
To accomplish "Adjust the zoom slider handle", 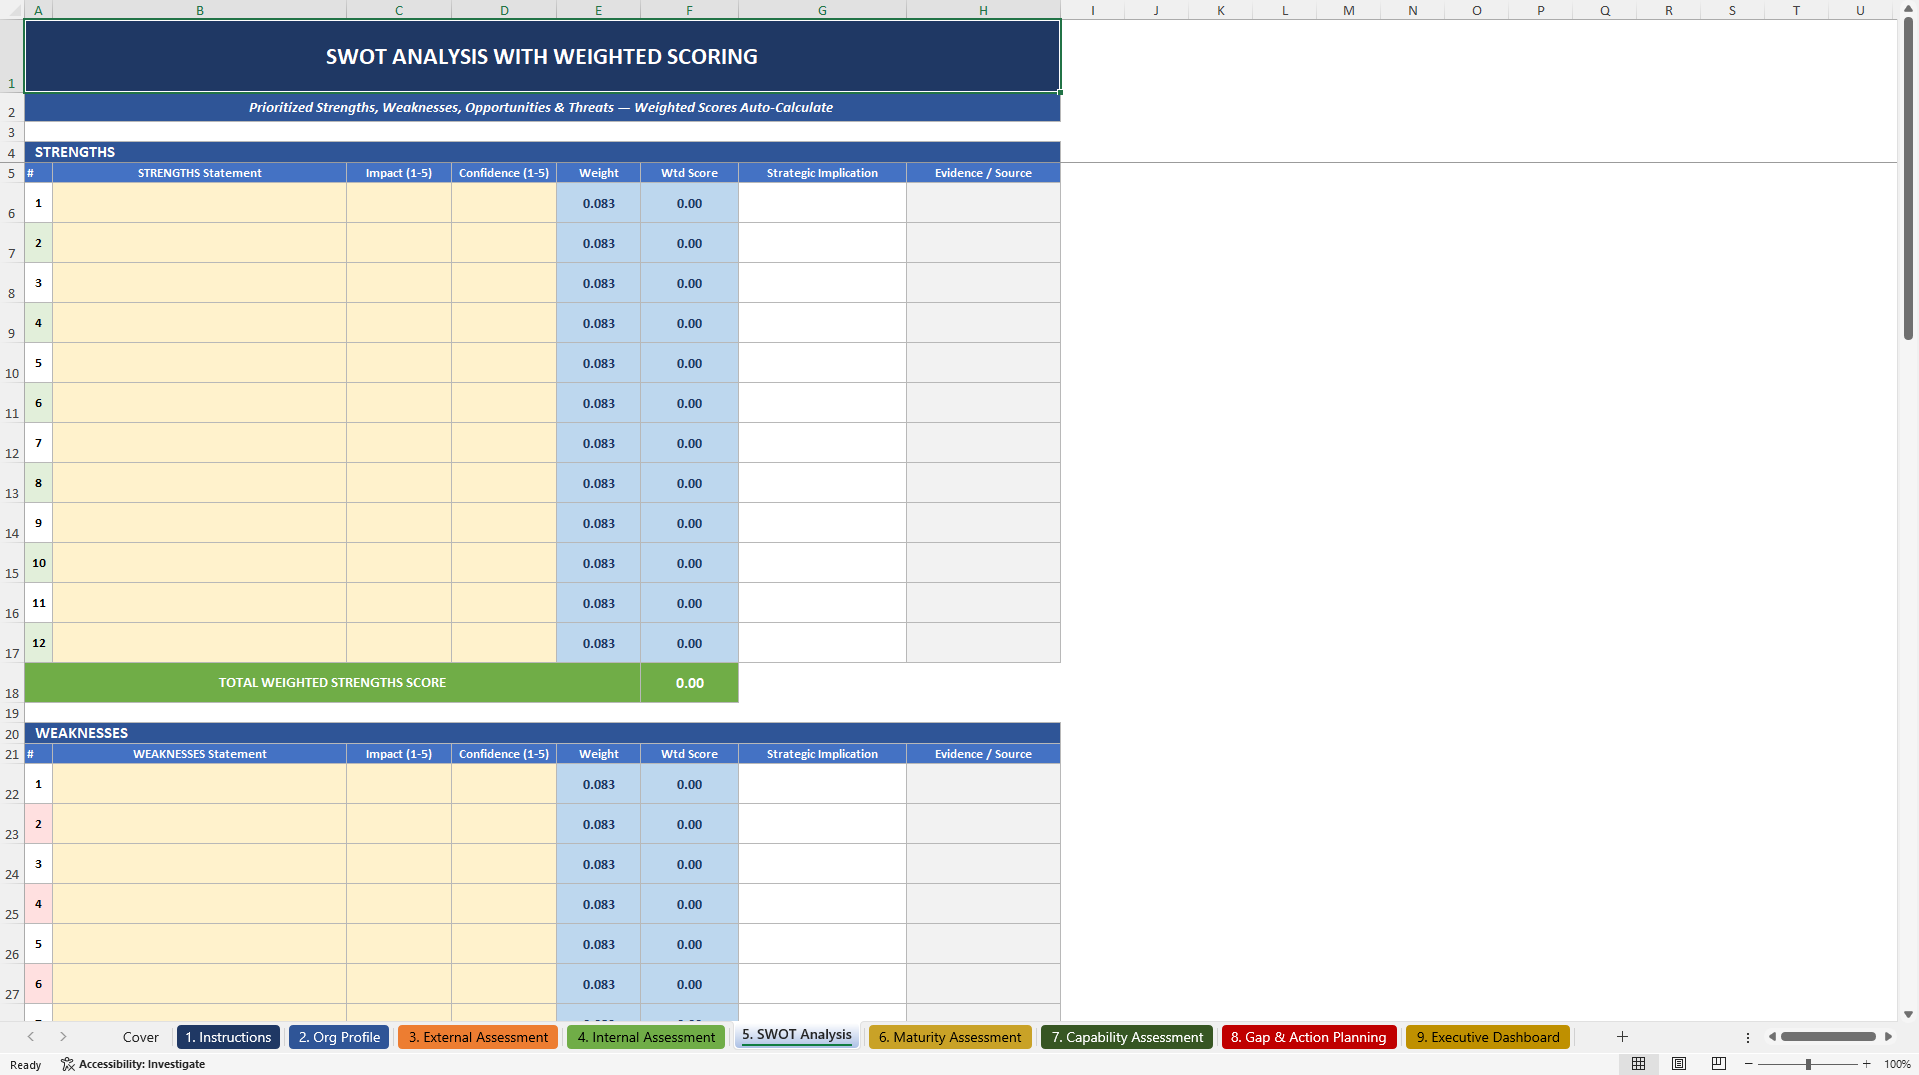I will coord(1808,1064).
